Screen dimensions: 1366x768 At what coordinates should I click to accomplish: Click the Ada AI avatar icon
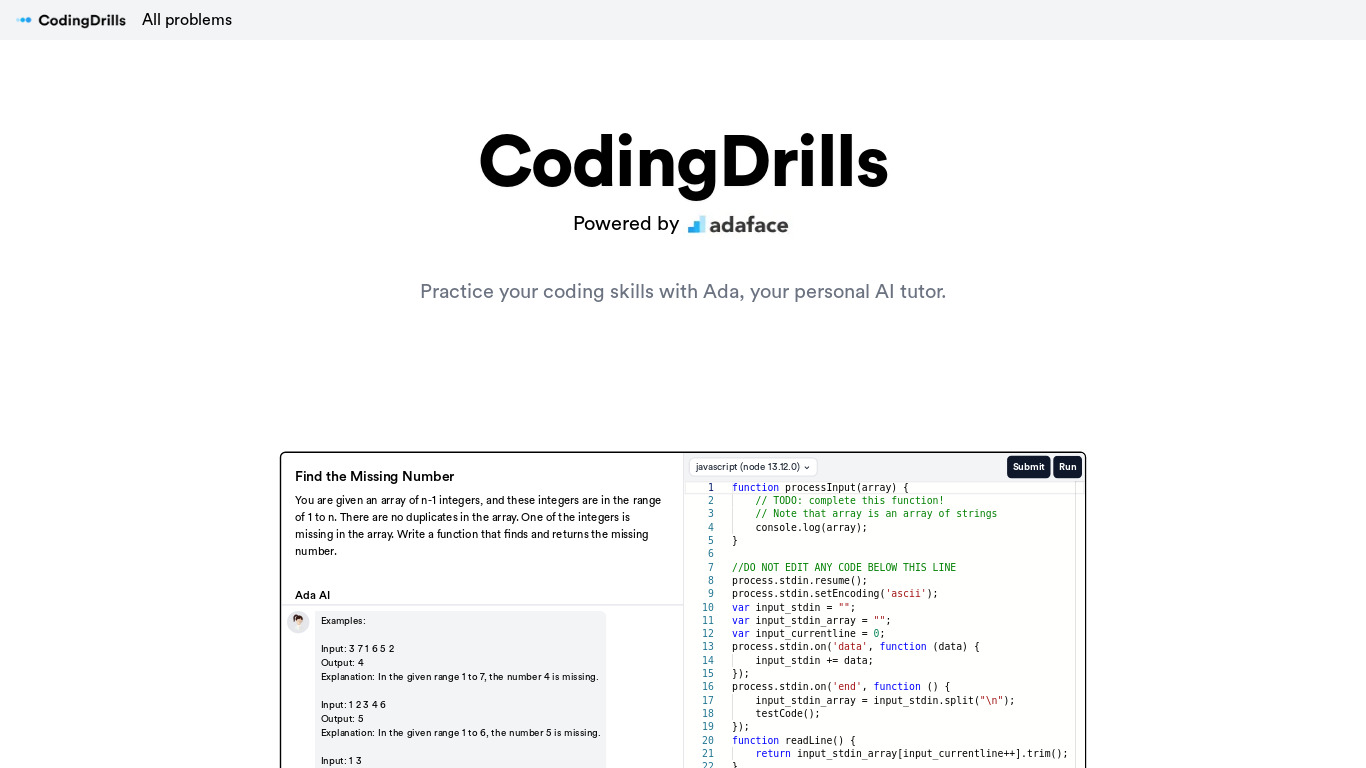pos(298,622)
